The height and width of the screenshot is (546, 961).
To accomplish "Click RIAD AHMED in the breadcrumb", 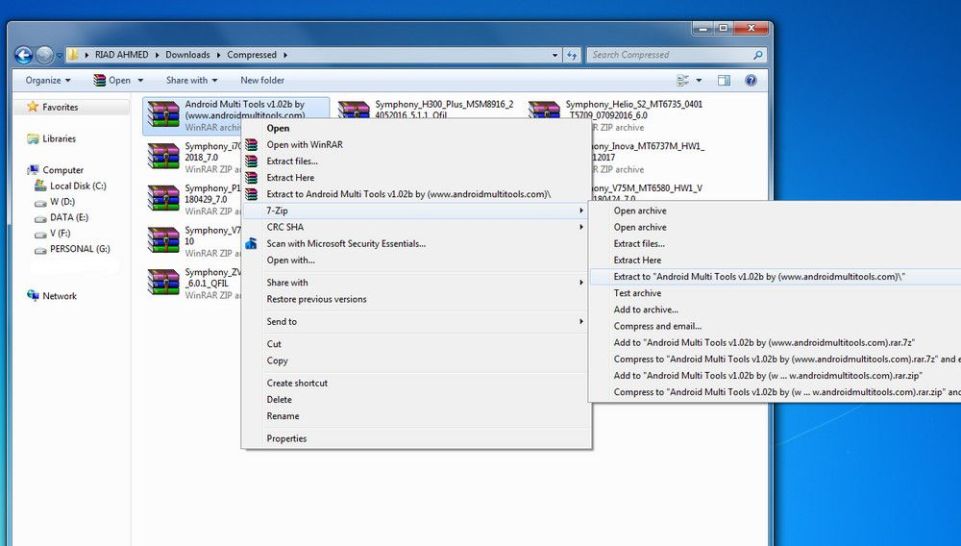I will [121, 55].
